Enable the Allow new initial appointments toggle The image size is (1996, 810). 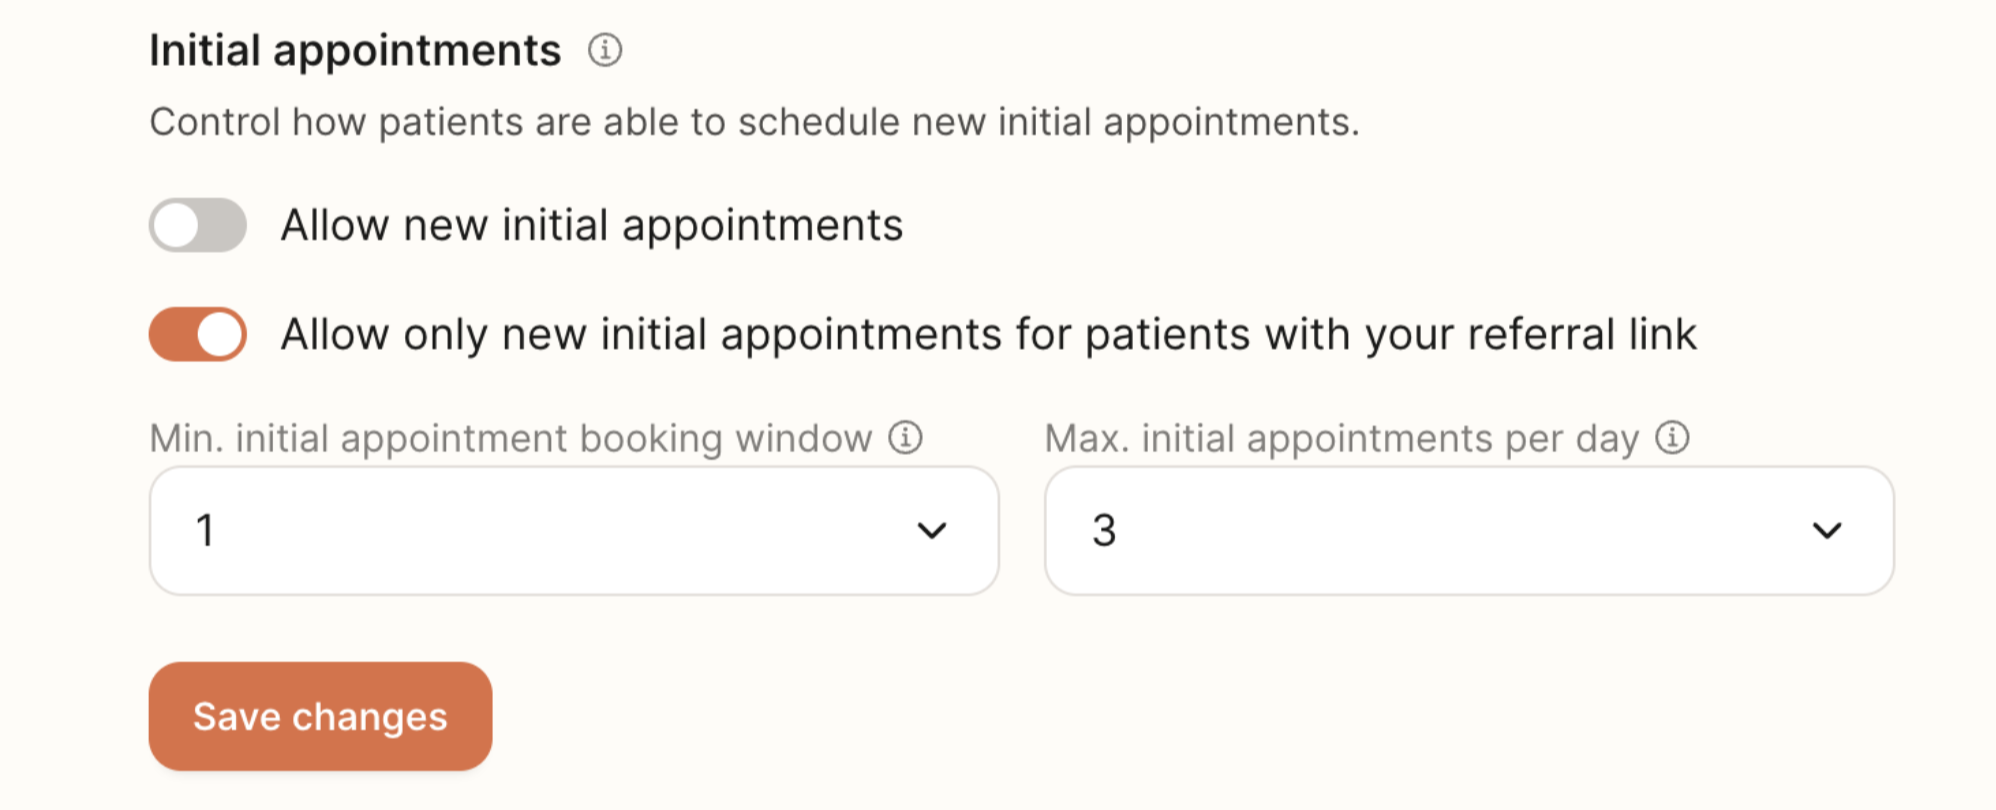point(198,225)
